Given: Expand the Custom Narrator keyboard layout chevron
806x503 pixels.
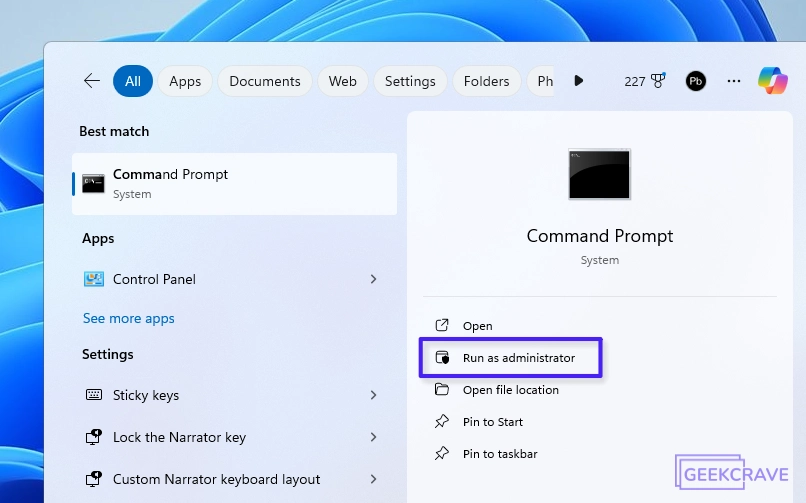Looking at the screenshot, I should pos(374,479).
